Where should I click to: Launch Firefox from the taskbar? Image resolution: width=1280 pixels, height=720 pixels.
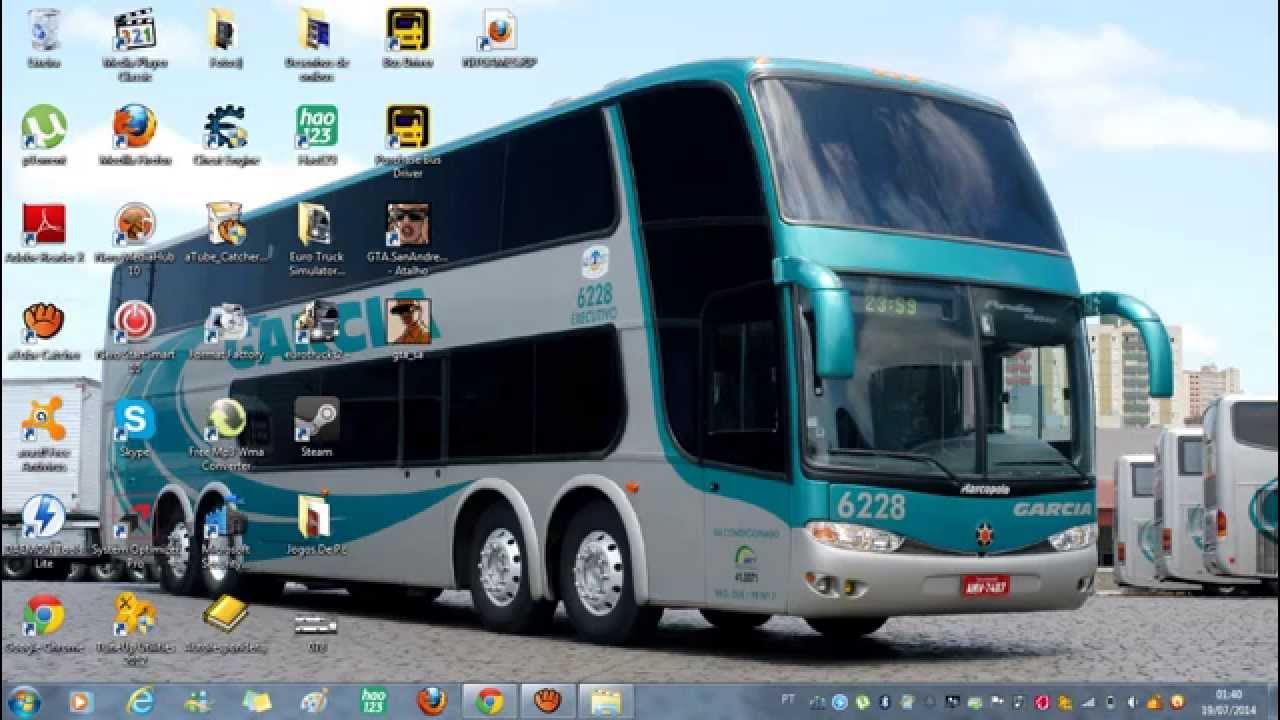point(432,702)
